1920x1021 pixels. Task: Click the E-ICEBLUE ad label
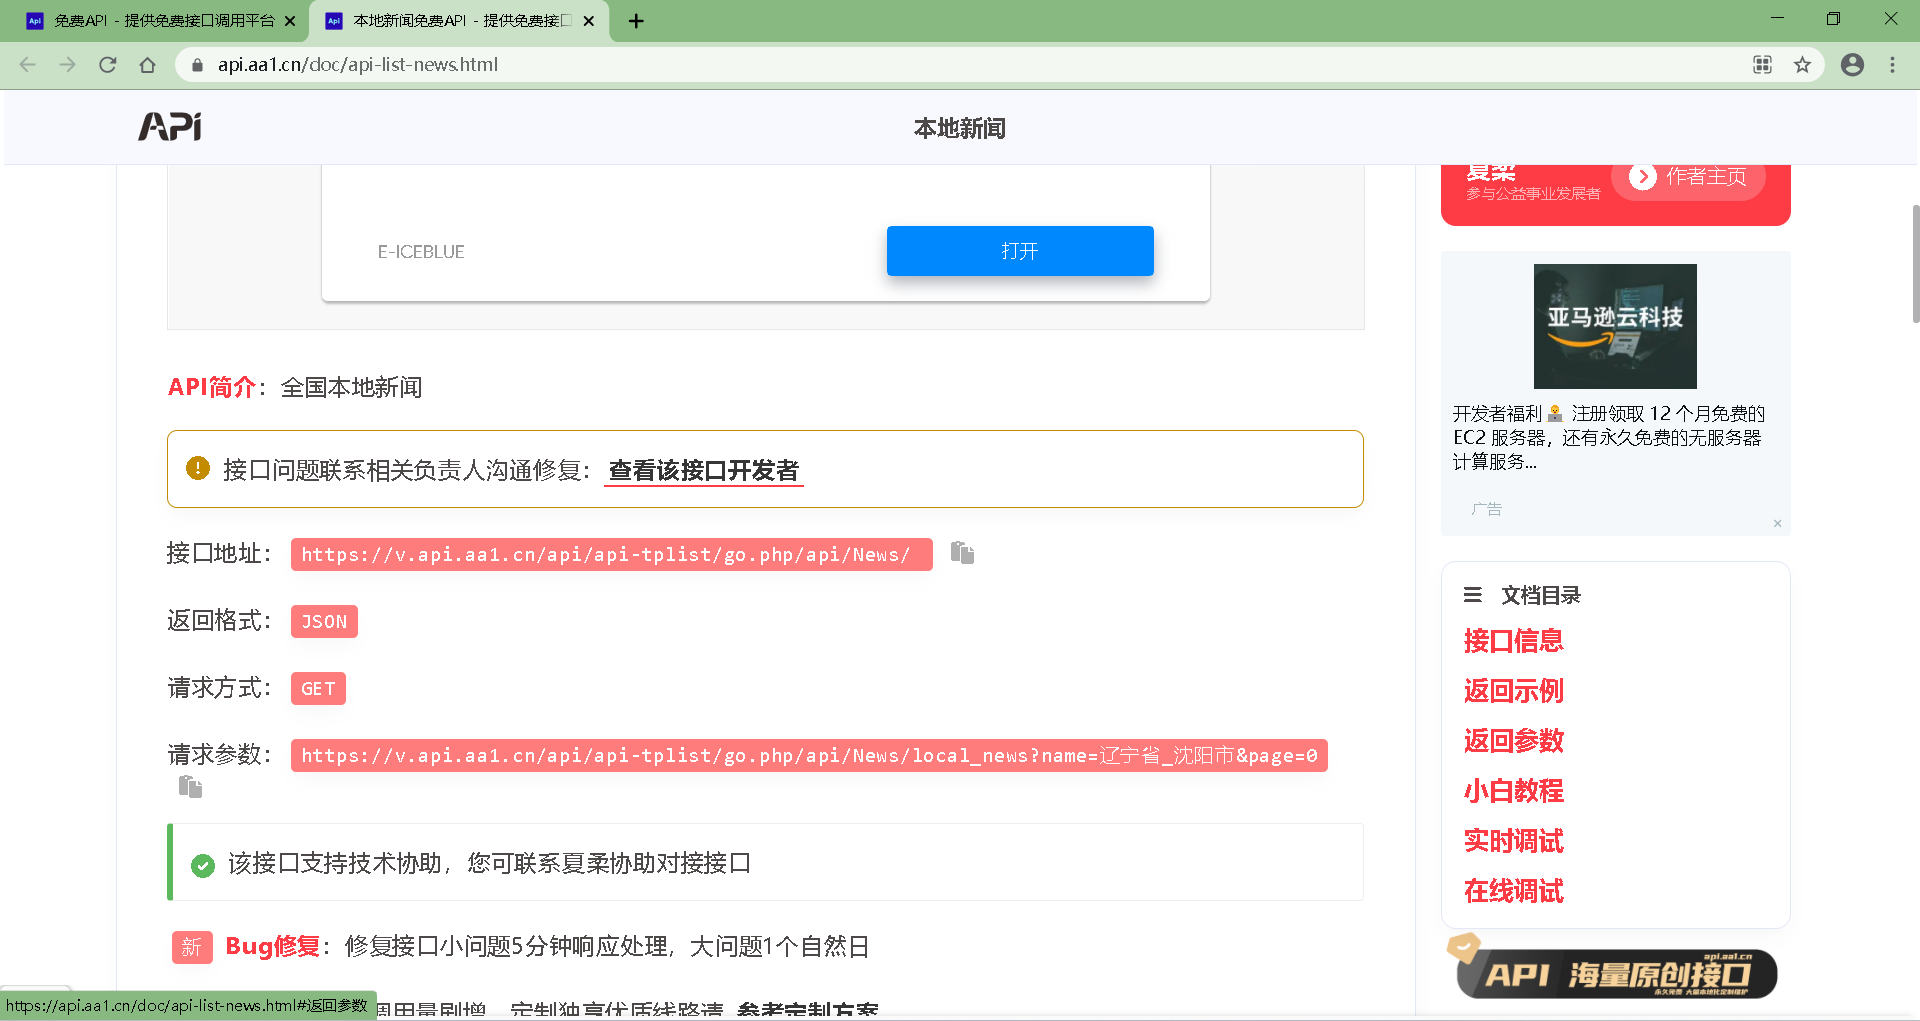pyautogui.click(x=421, y=252)
